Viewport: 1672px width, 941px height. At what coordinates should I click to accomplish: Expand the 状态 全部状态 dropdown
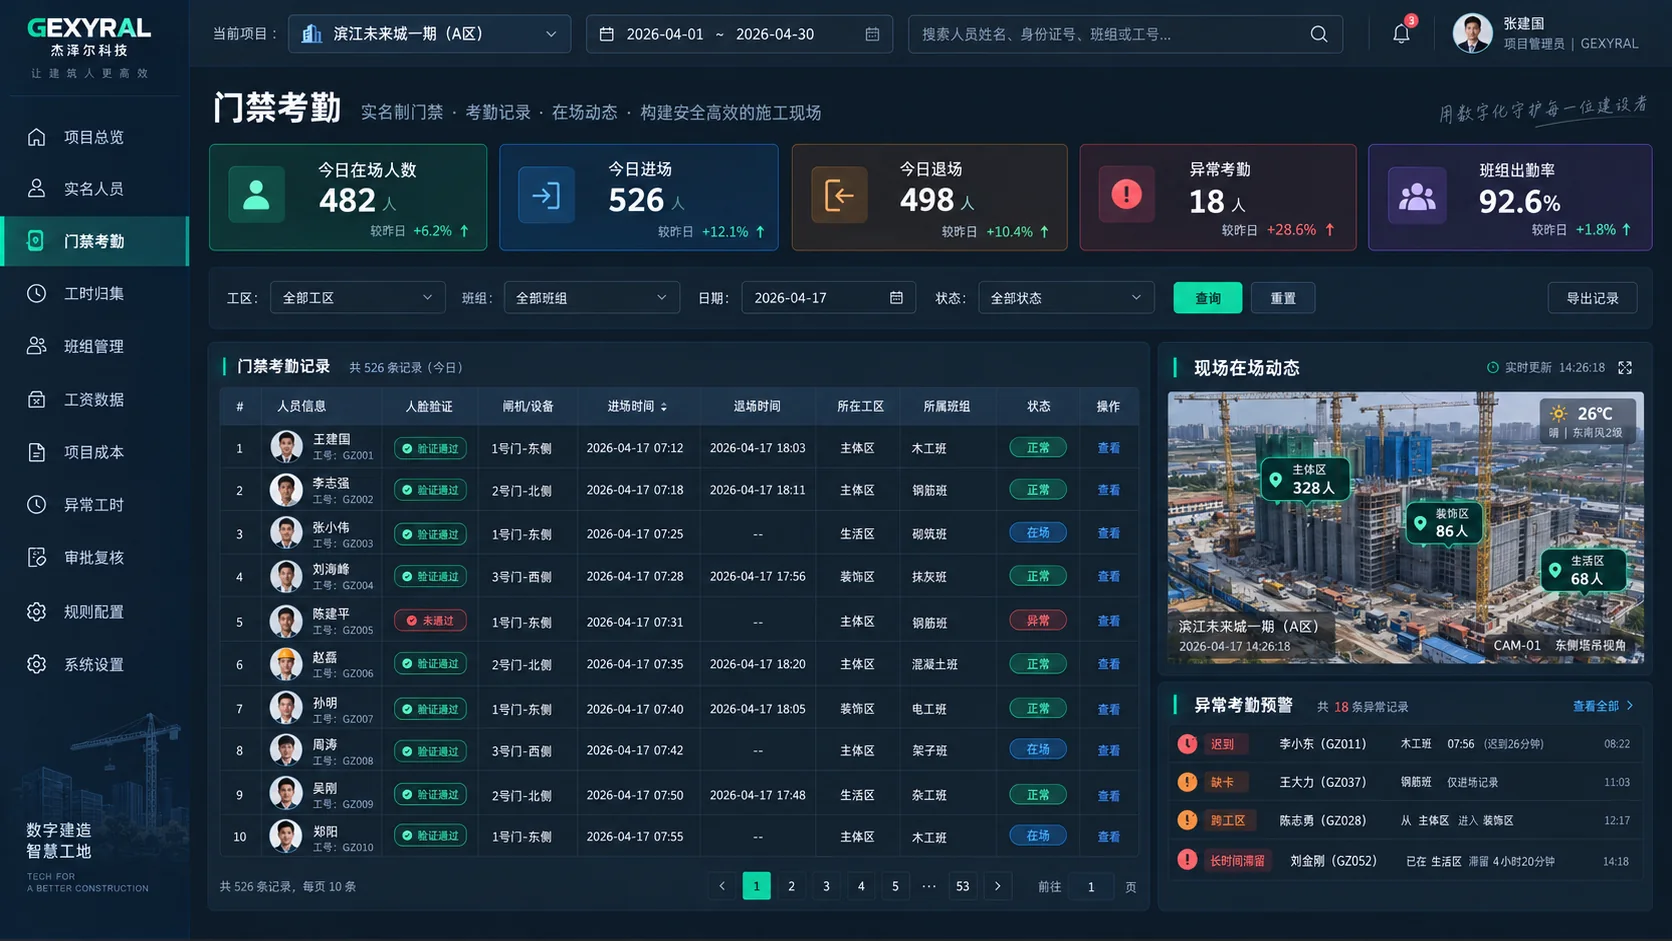pos(1066,298)
